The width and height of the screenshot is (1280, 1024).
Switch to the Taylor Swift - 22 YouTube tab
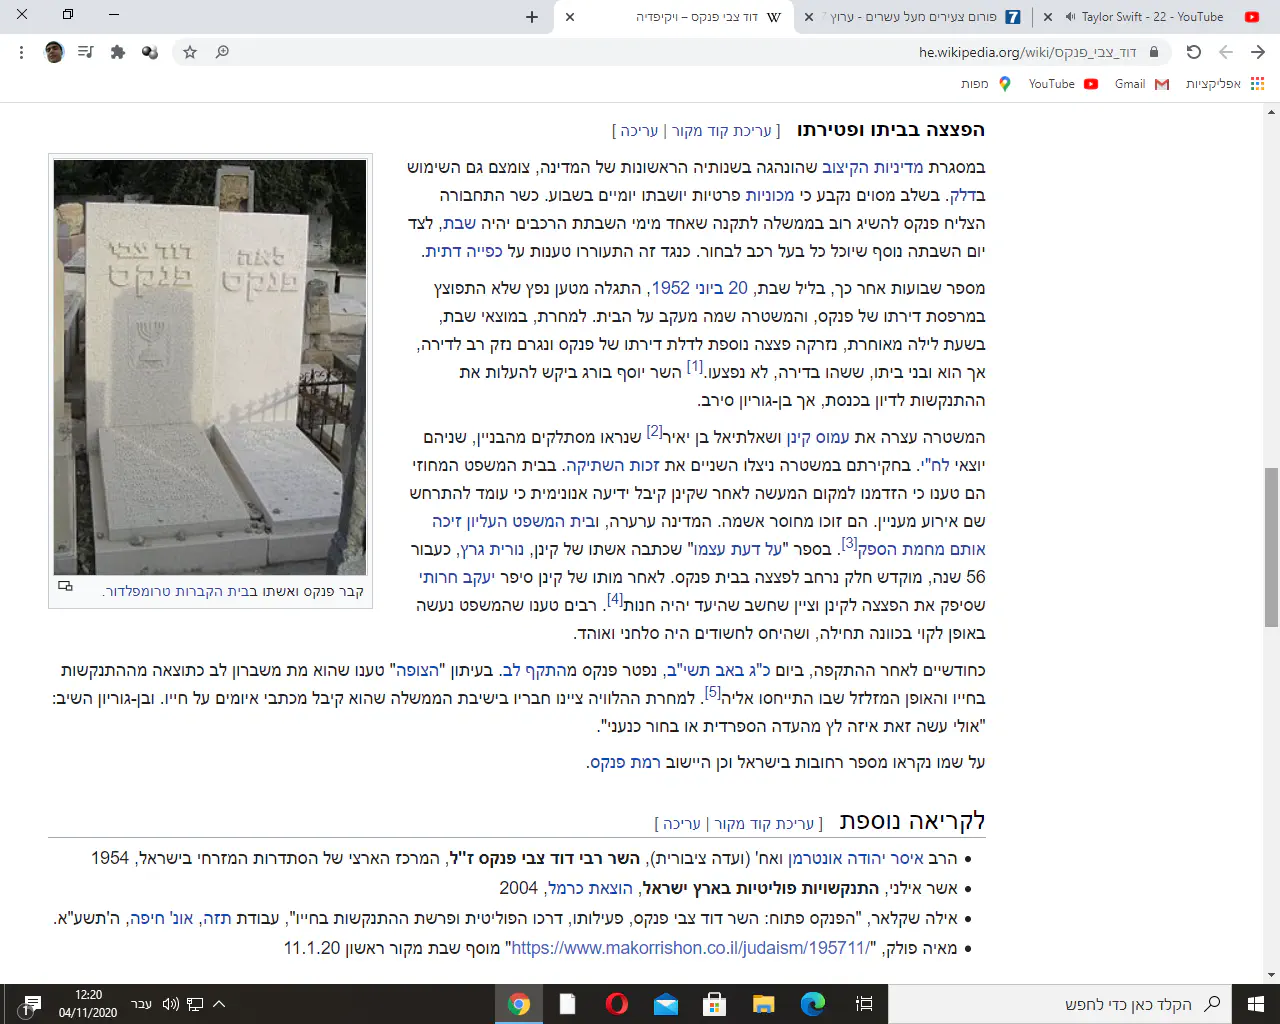click(1150, 17)
